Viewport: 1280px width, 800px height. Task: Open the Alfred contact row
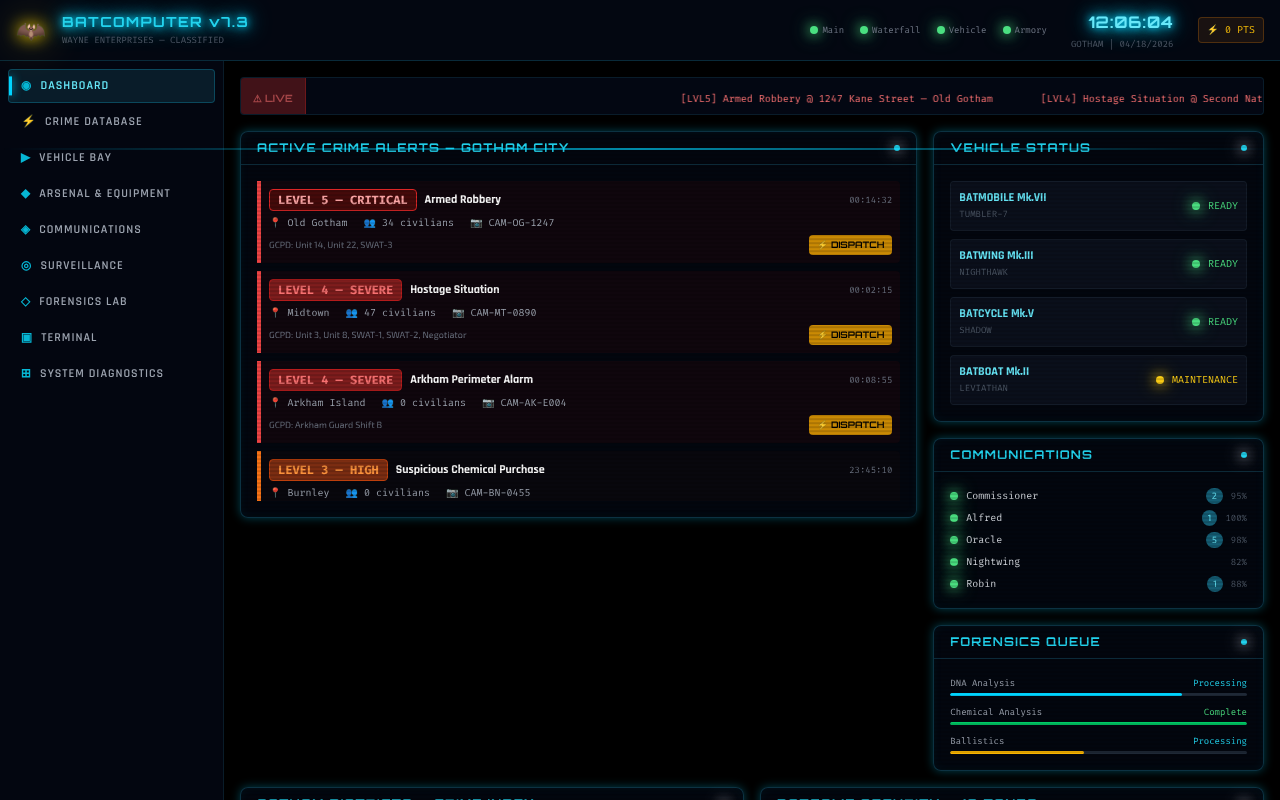click(1098, 518)
